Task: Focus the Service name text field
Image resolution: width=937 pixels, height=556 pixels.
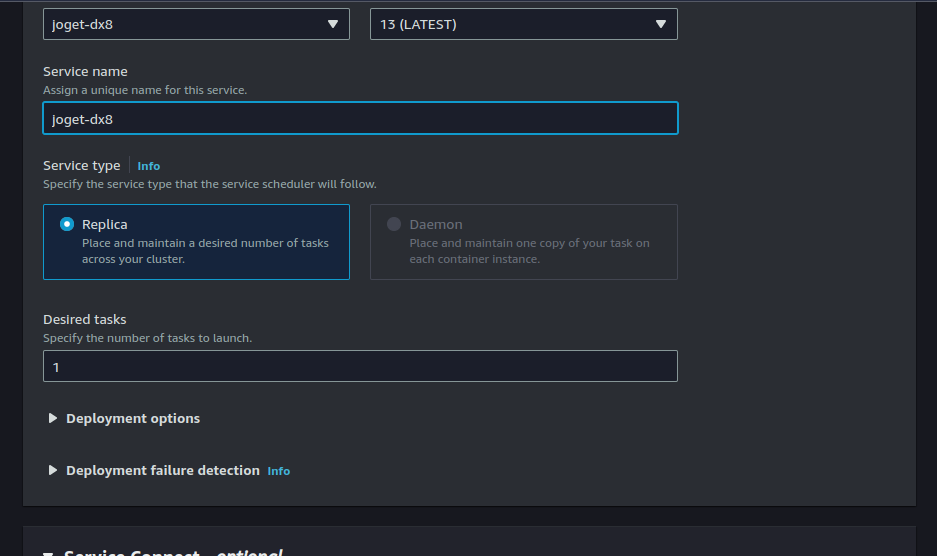Action: point(360,118)
